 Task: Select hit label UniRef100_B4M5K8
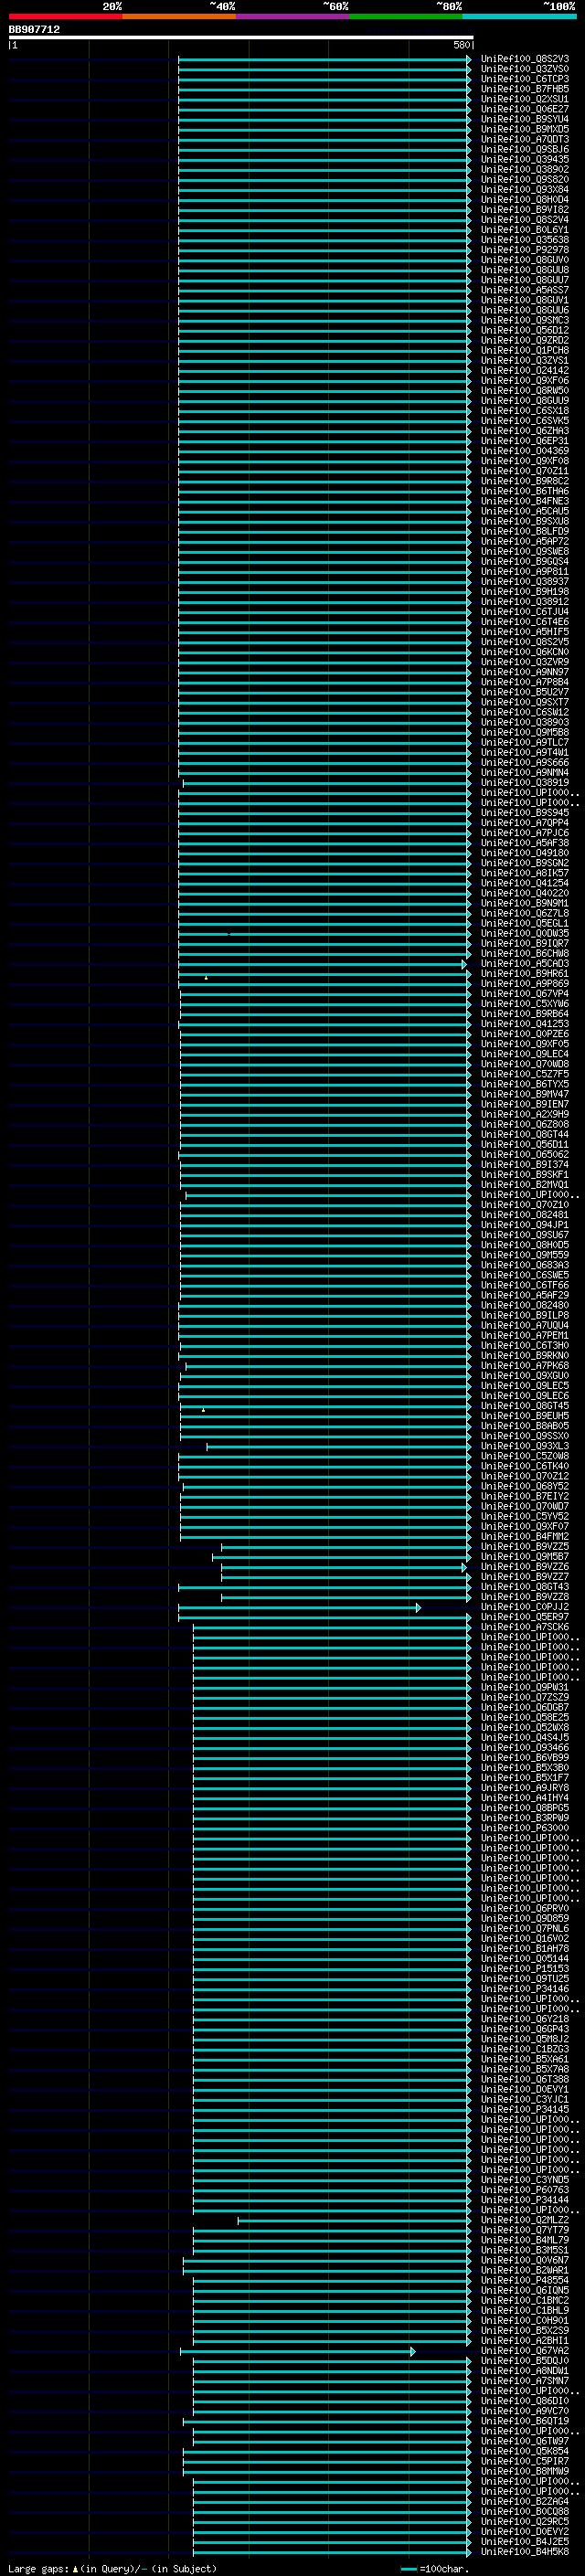pos(525,2552)
